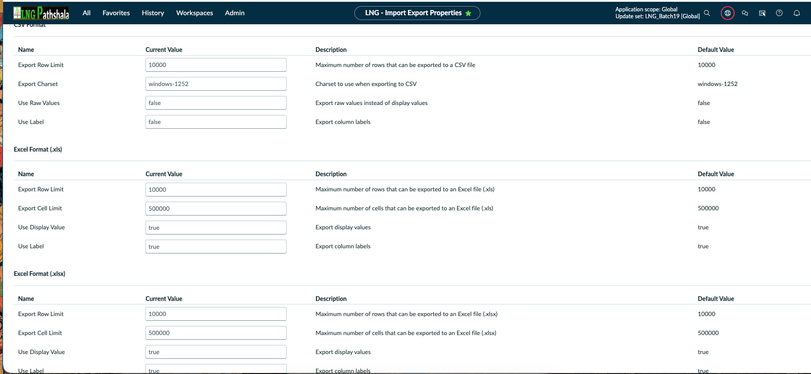This screenshot has height=374, width=811.
Task: Click the Current Value column header in CSV table
Action: (x=164, y=50)
